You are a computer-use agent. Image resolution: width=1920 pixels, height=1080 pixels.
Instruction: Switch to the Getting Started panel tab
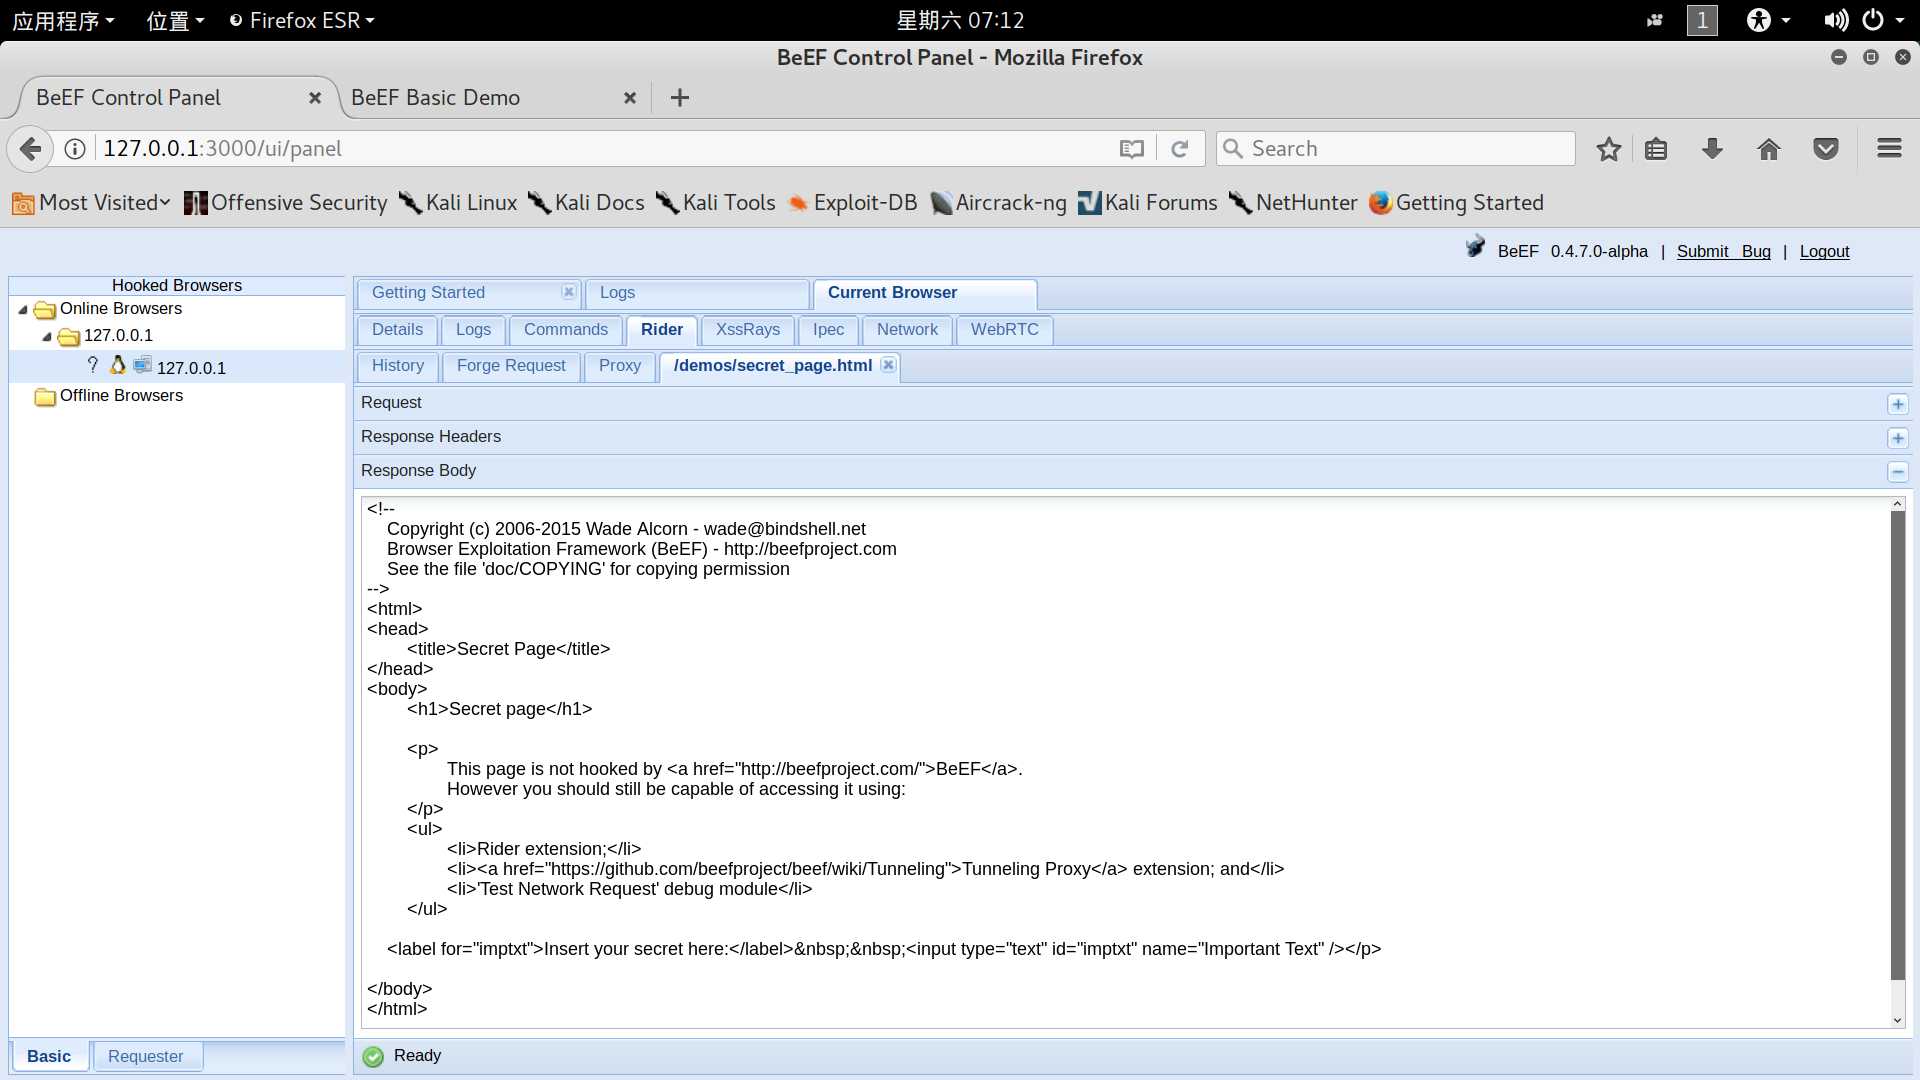click(428, 293)
